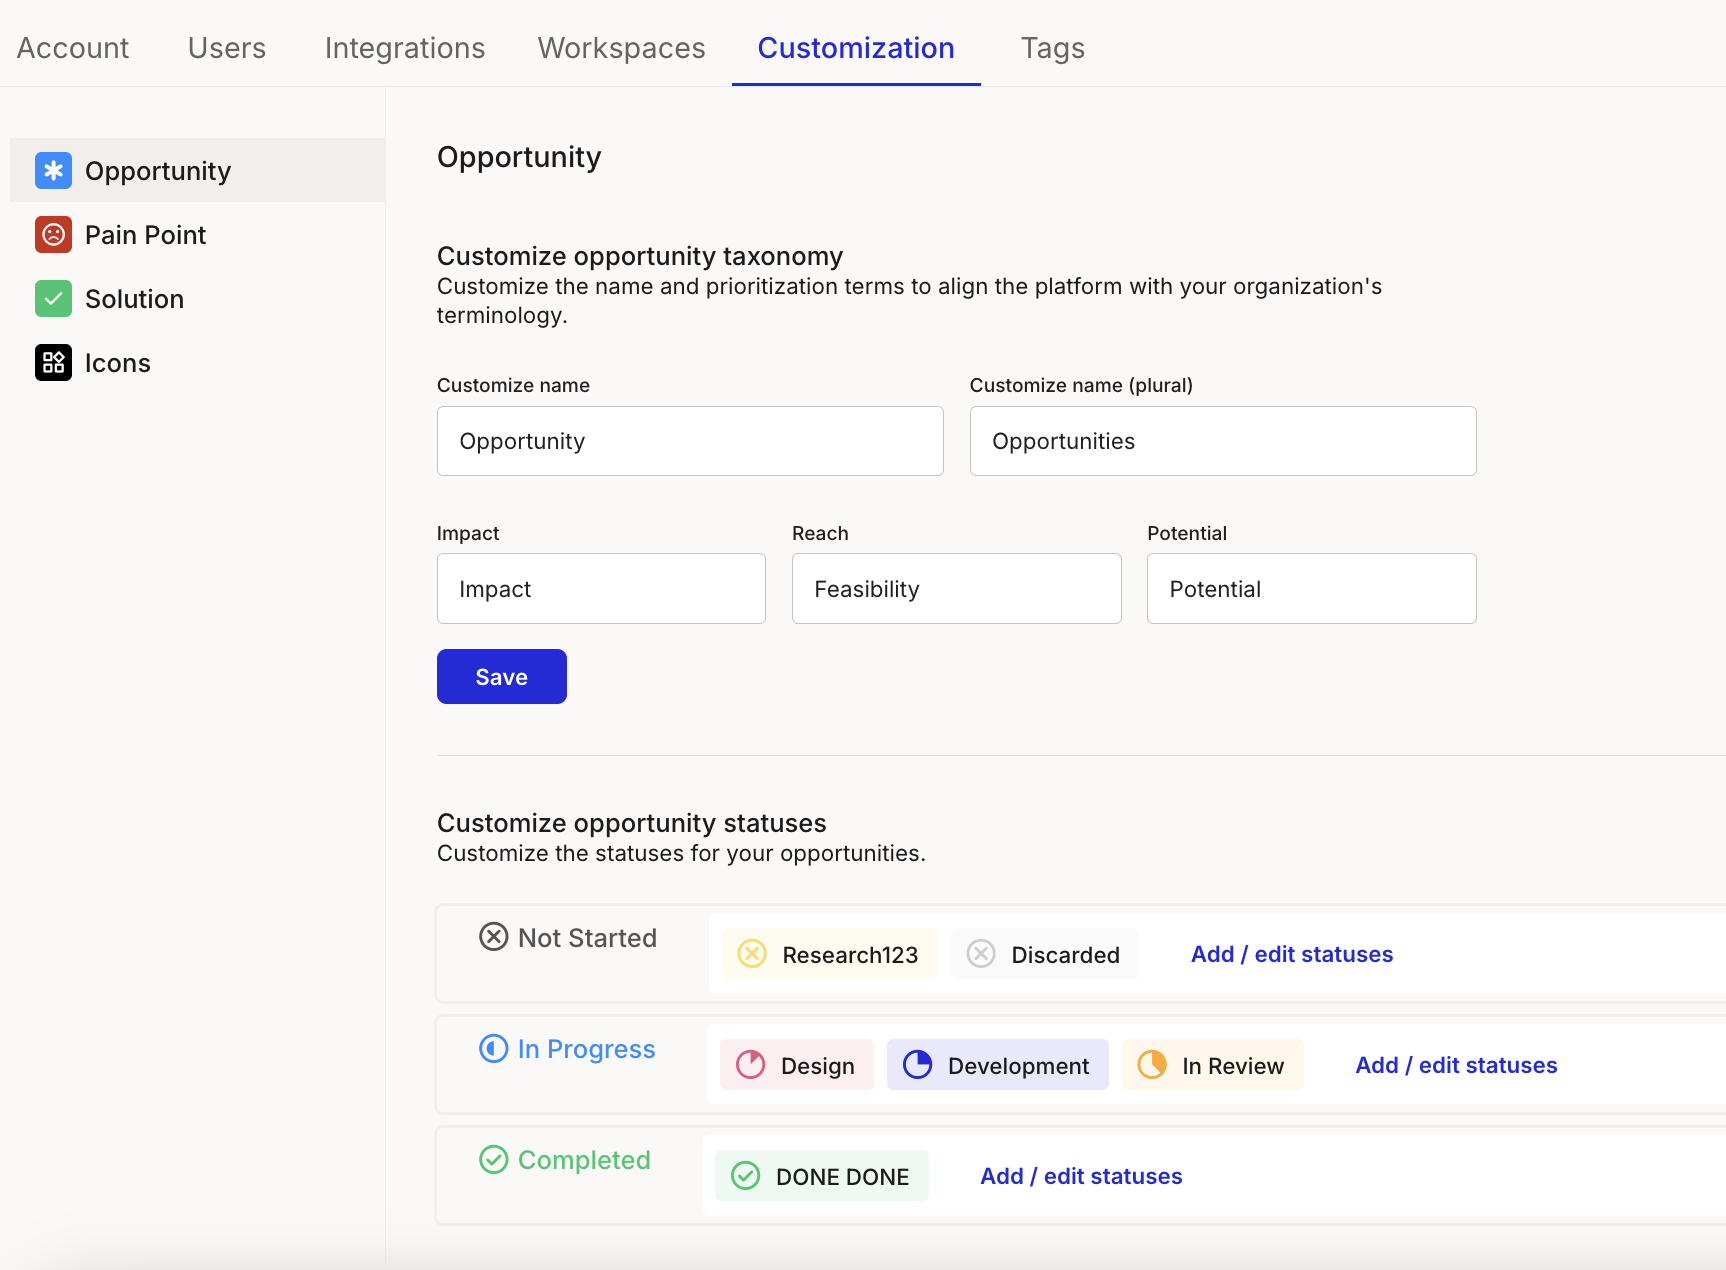
Task: Go to the Tags tab
Action: click(1052, 48)
